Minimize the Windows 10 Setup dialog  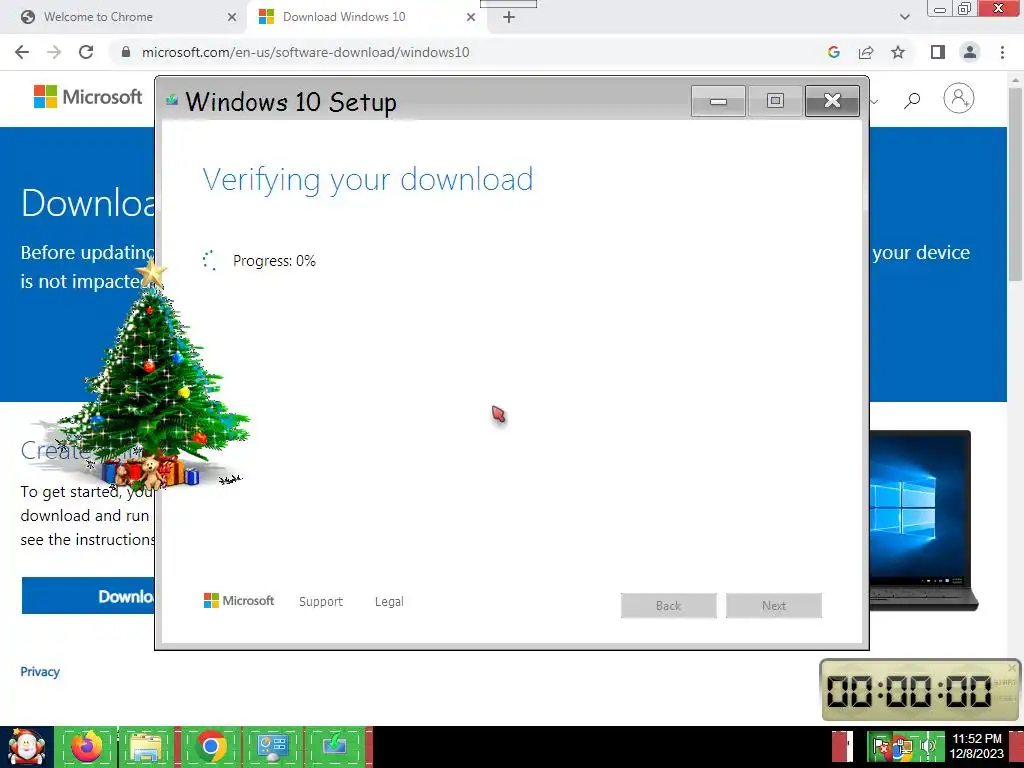pyautogui.click(x=718, y=101)
